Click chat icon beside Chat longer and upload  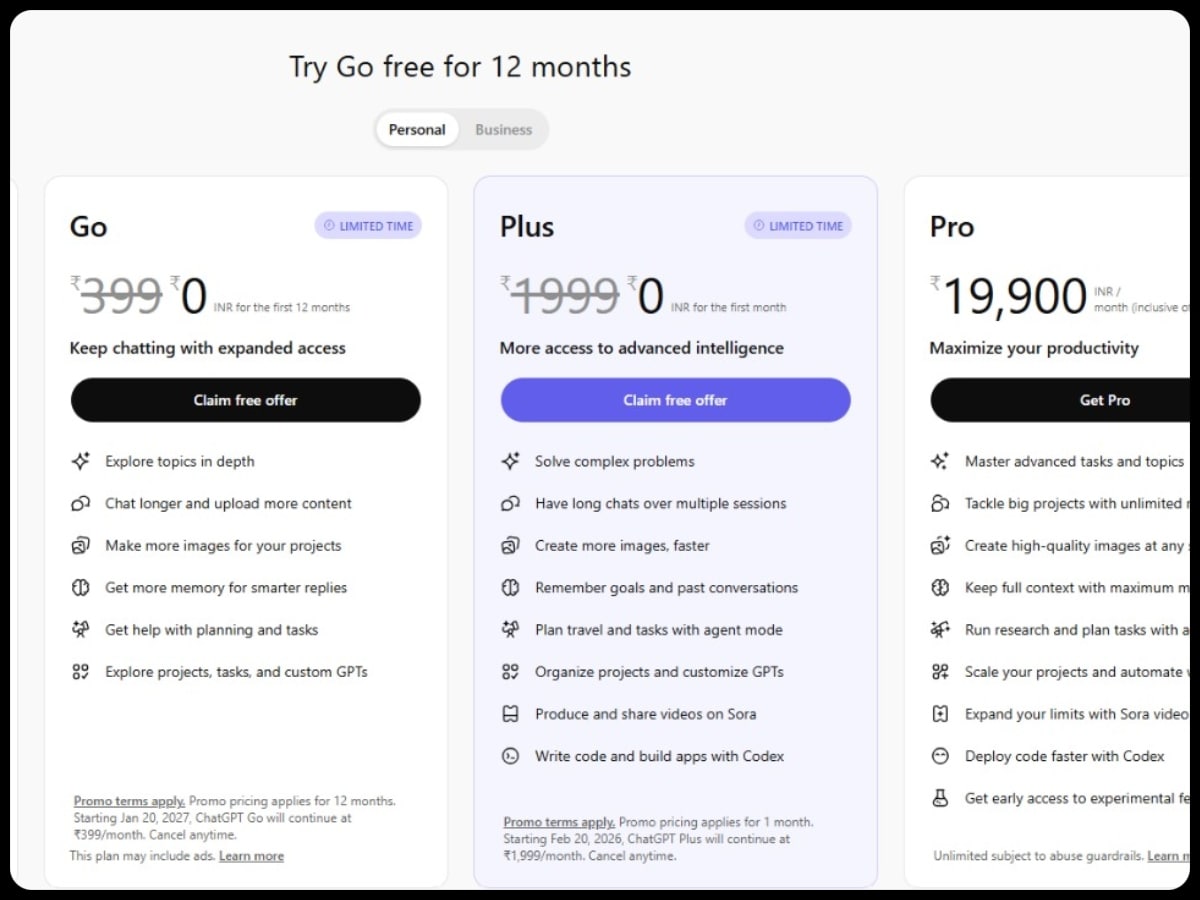coord(81,503)
